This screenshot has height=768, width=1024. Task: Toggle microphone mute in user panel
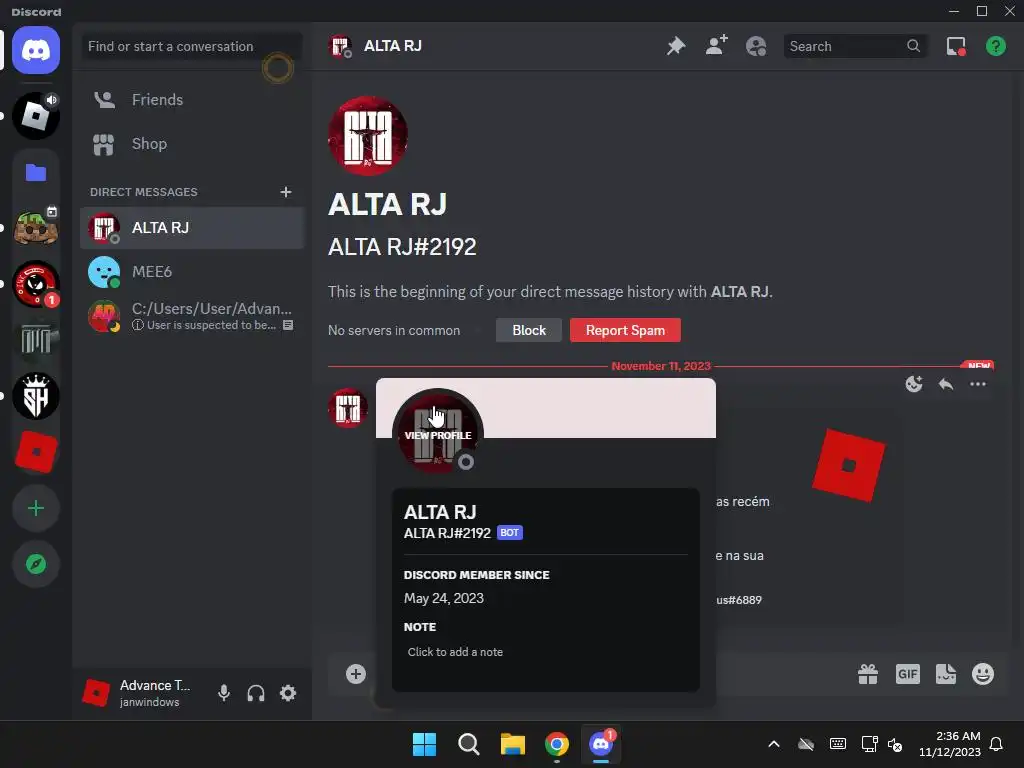point(223,693)
